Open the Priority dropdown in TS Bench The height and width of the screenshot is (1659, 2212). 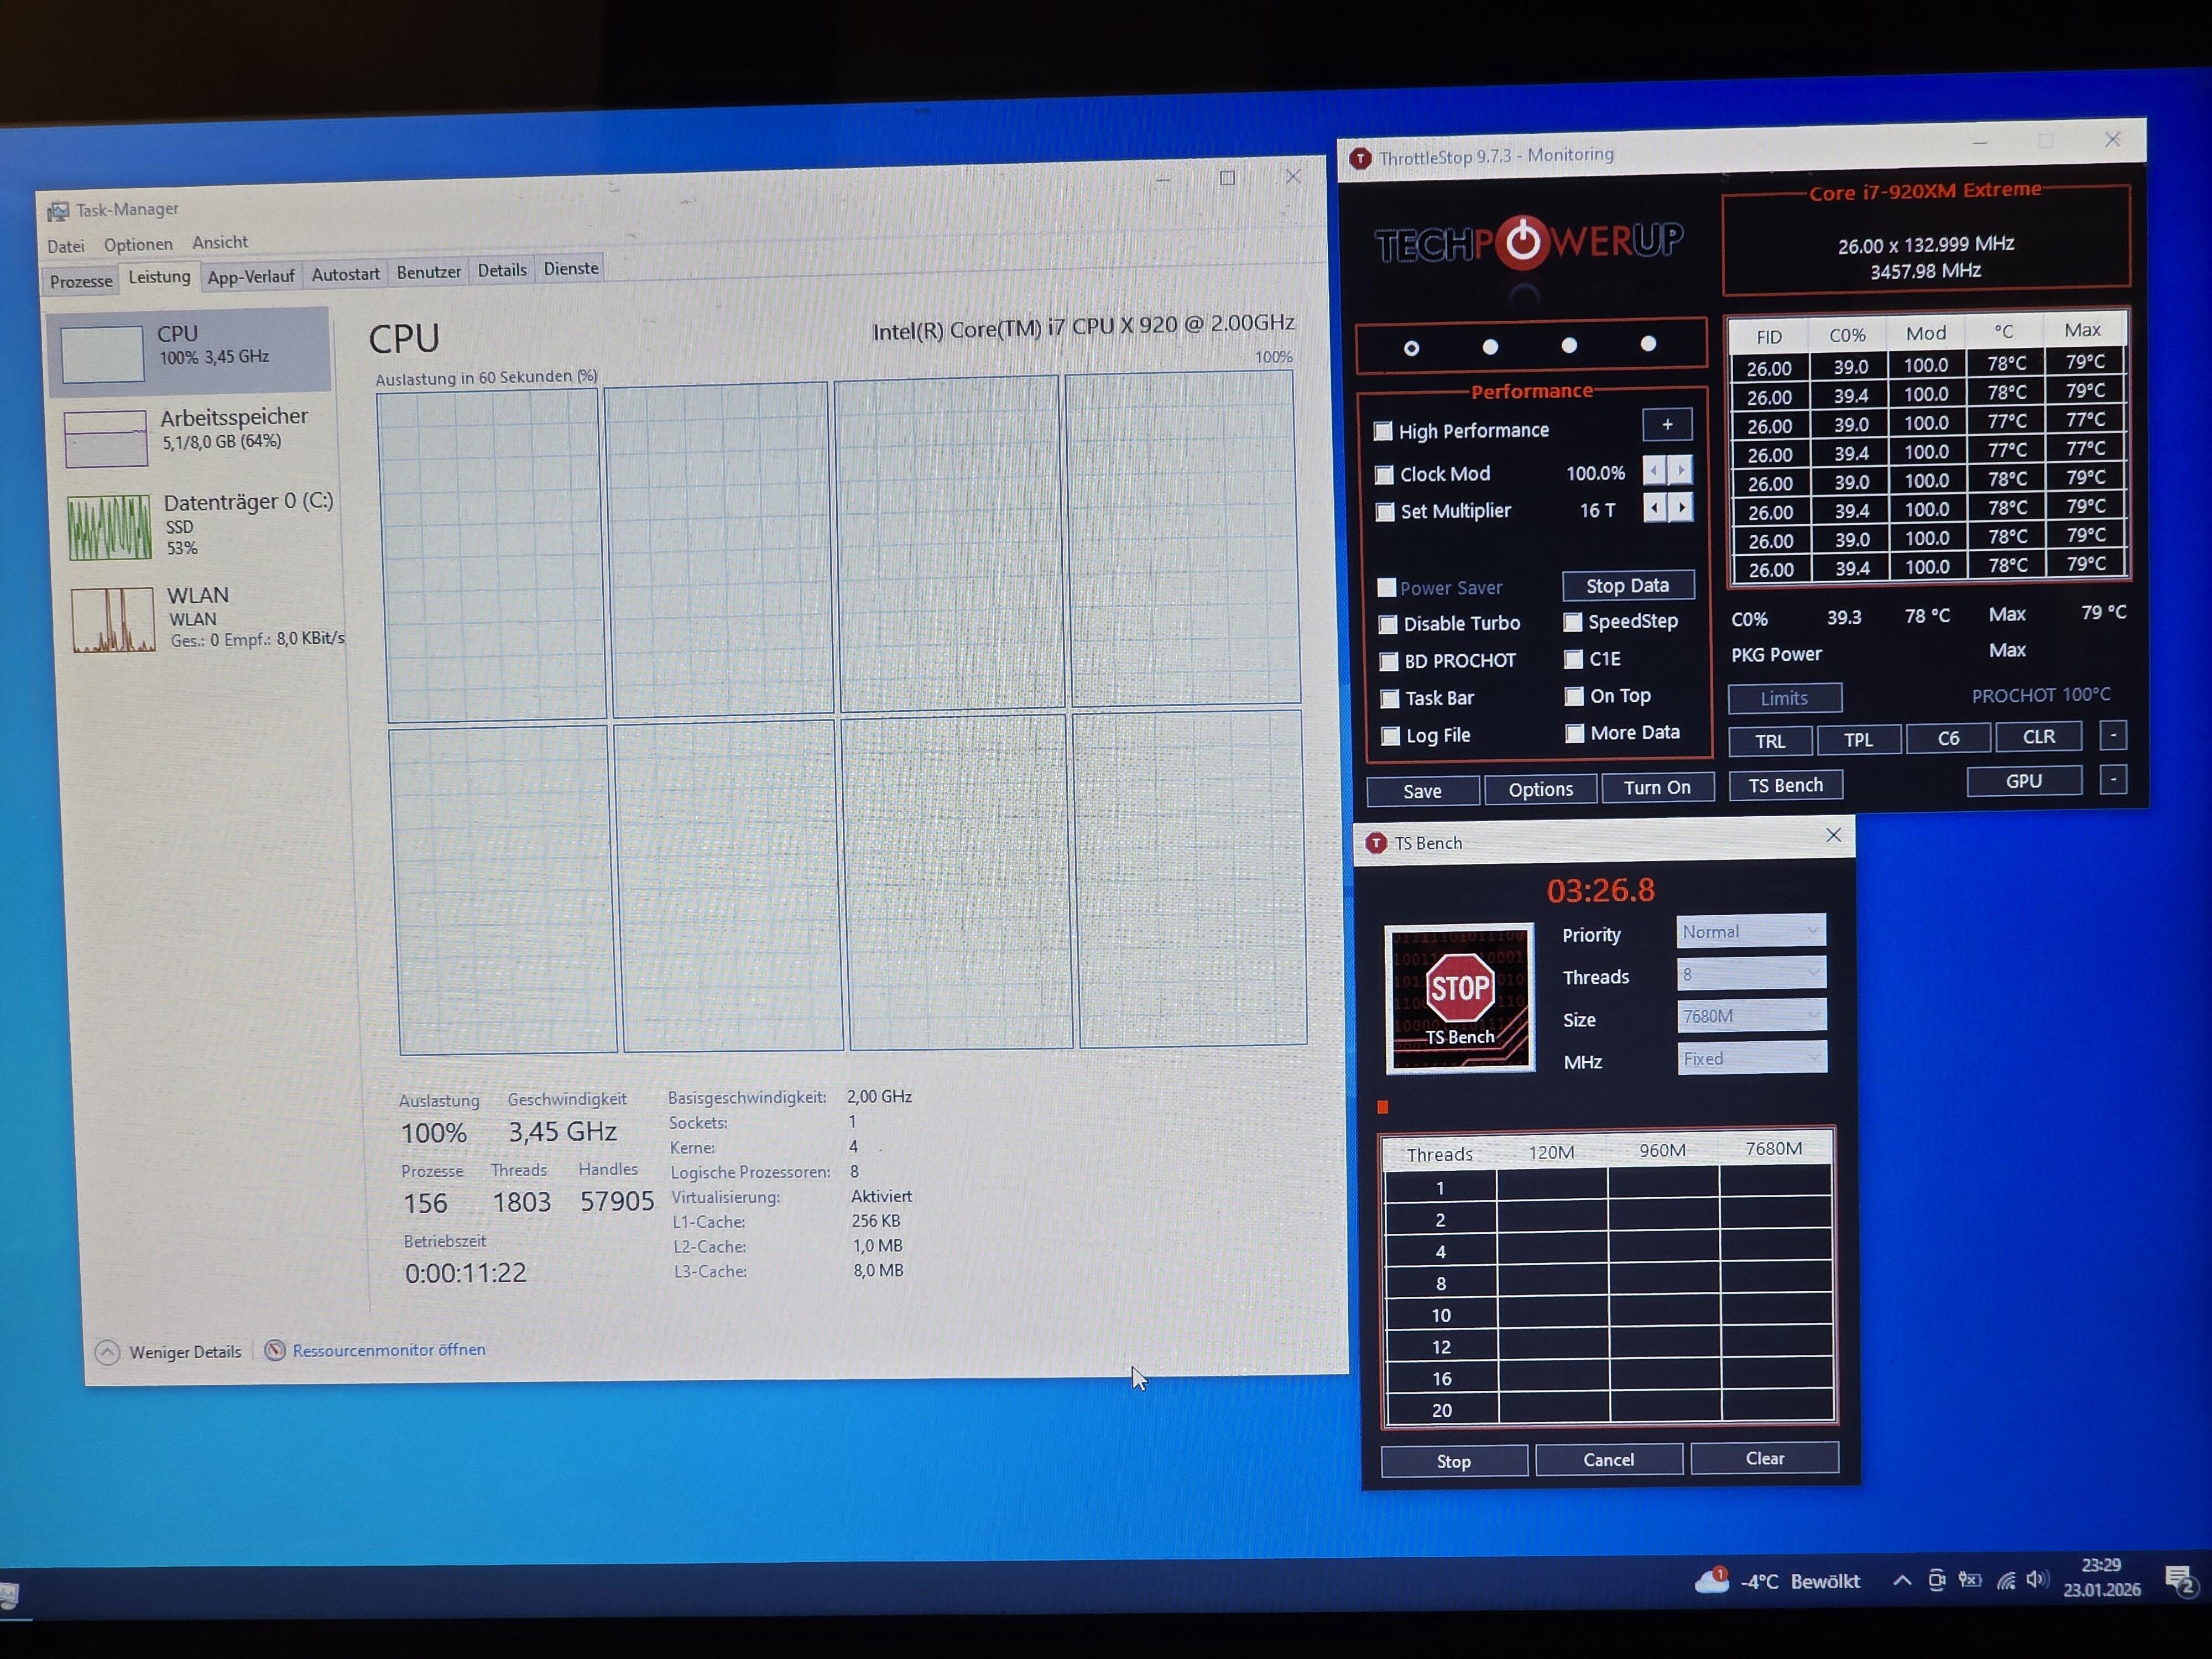[1751, 931]
